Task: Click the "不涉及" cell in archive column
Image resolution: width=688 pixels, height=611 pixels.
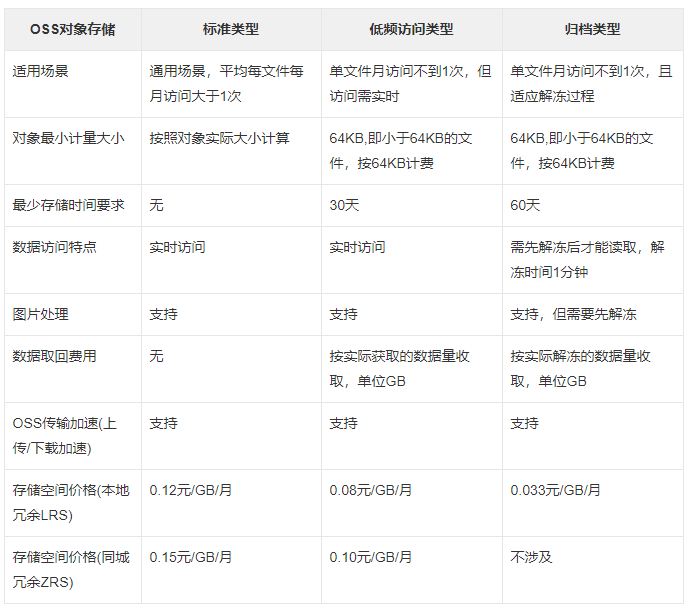Action: click(531, 557)
